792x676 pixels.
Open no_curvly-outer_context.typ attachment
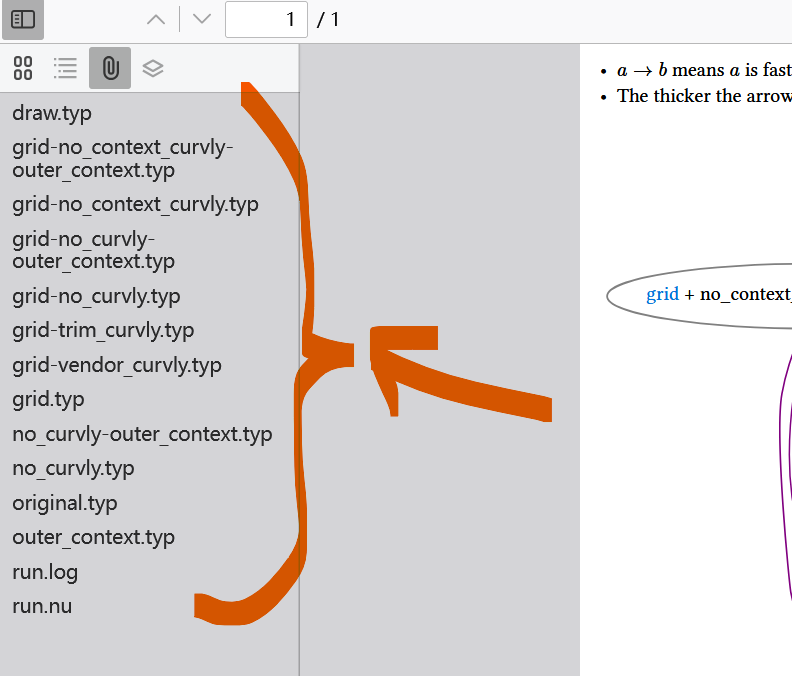[142, 434]
